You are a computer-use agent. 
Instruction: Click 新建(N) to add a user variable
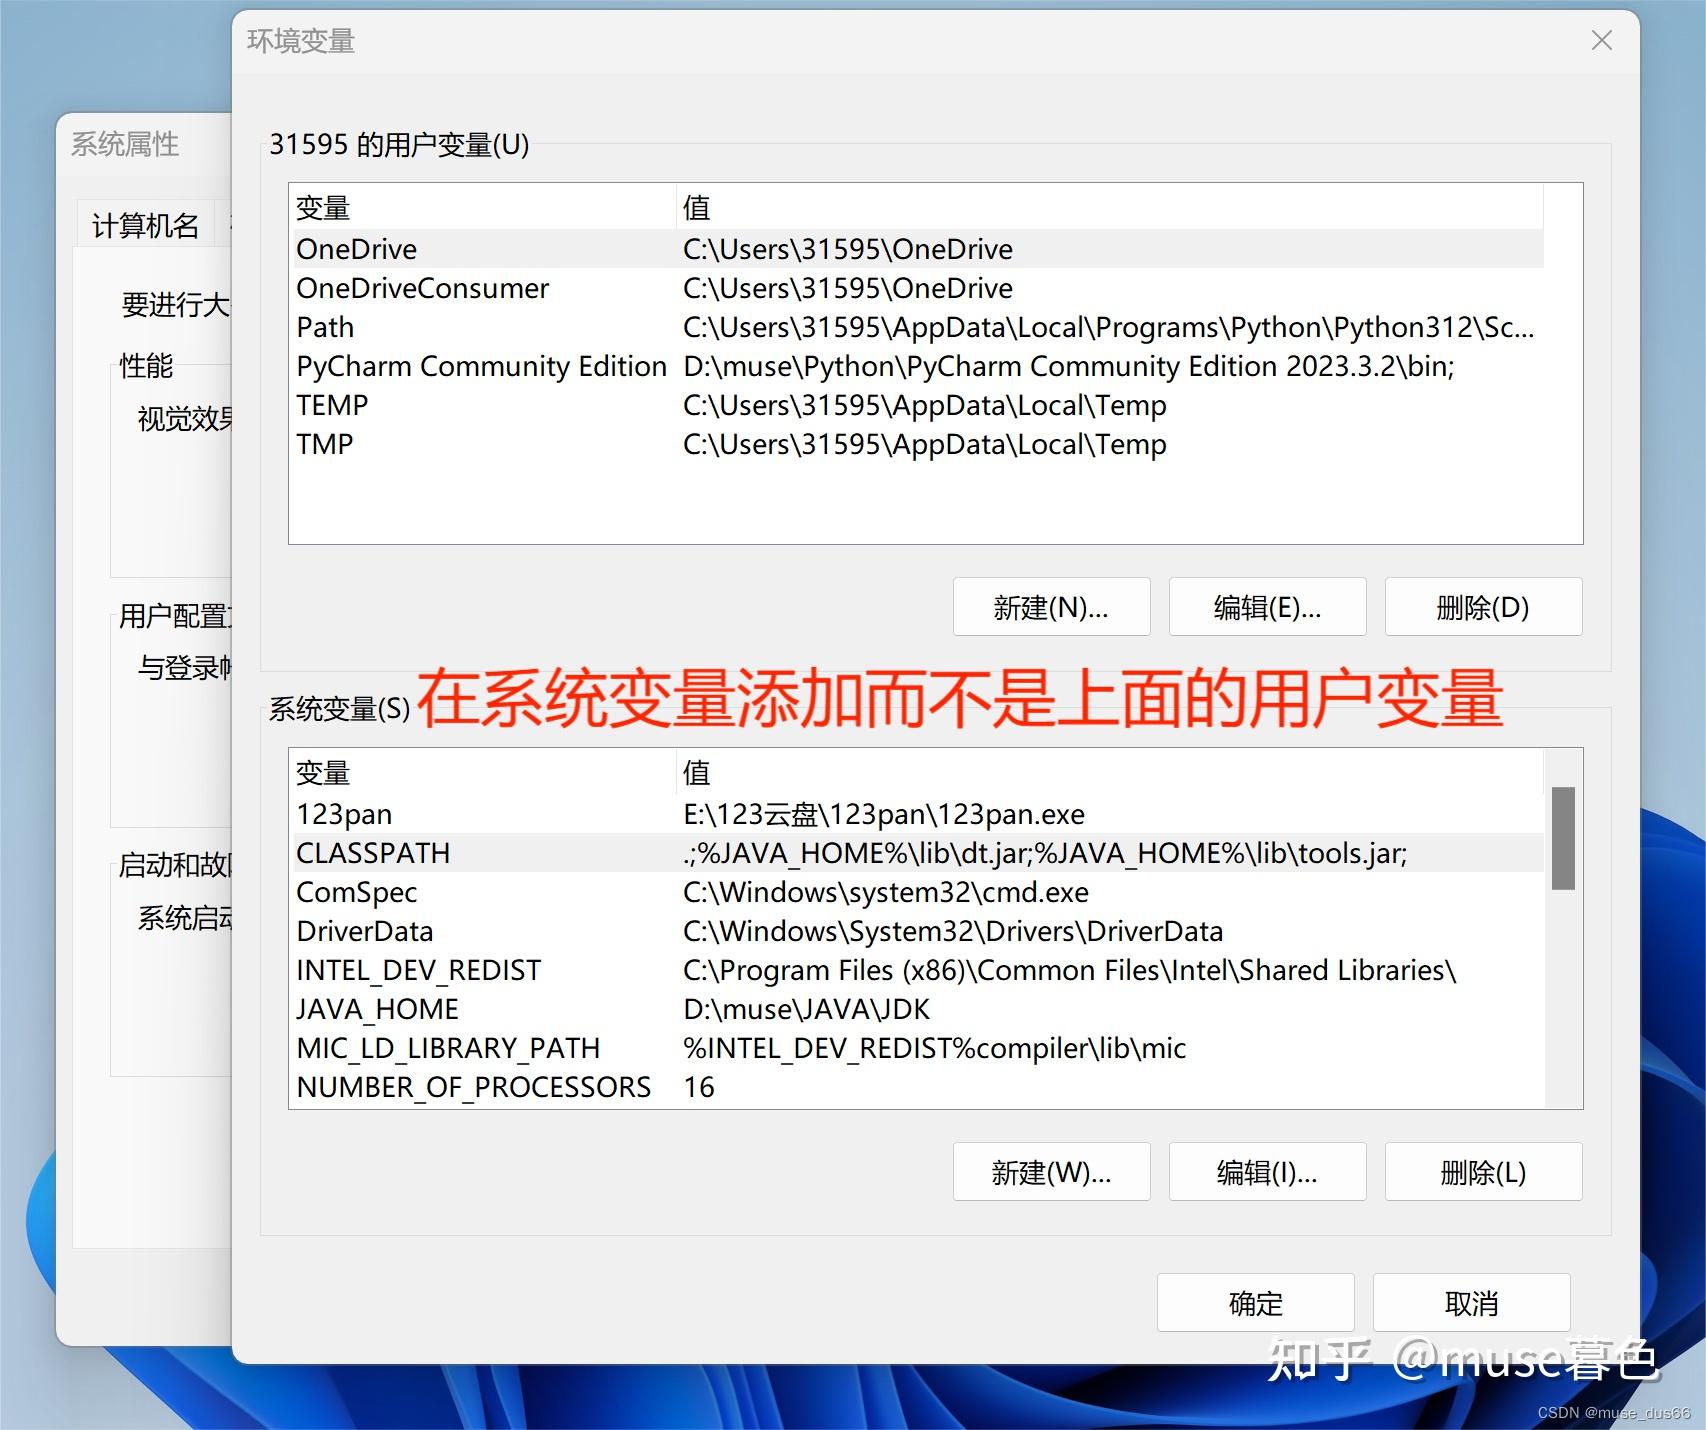pyautogui.click(x=1051, y=606)
